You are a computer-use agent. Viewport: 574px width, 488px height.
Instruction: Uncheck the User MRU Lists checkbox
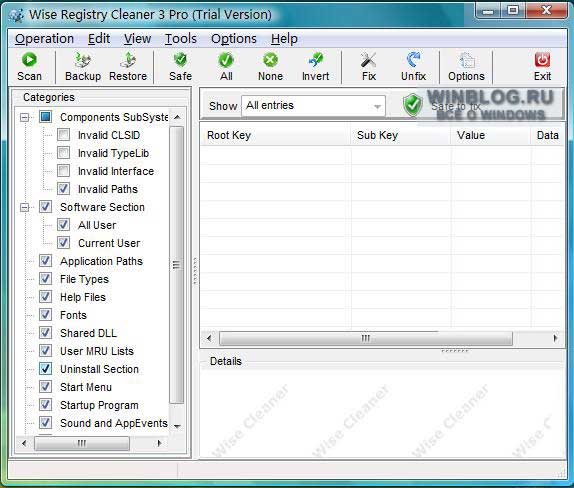pos(45,350)
